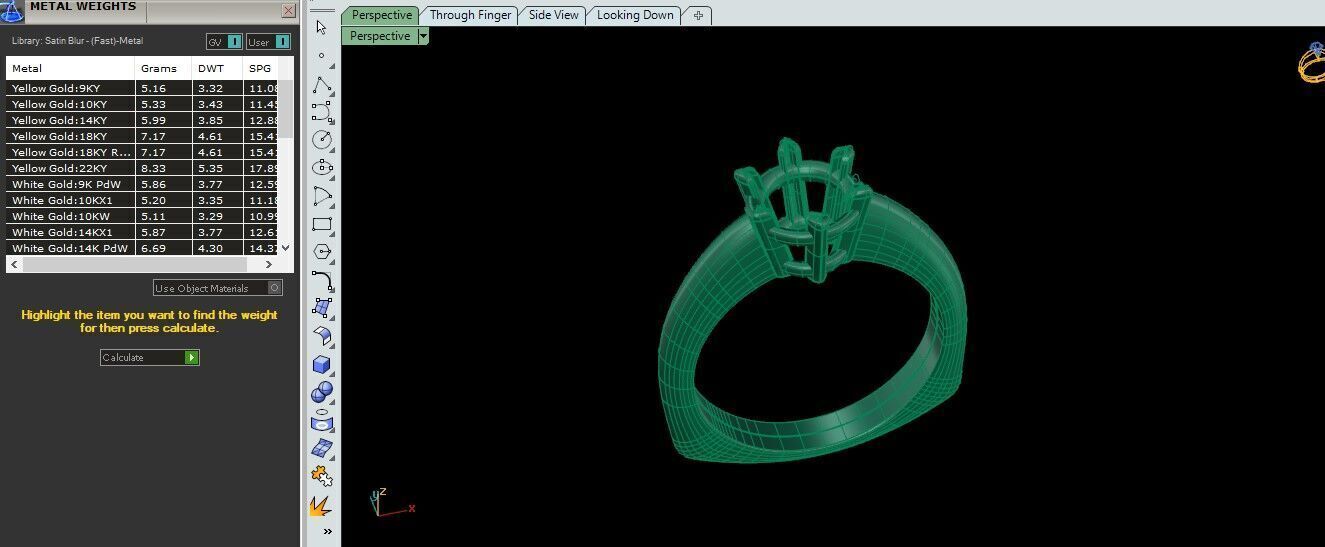The height and width of the screenshot is (547, 1325).
Task: Switch to the Side View tab
Action: (x=553, y=15)
